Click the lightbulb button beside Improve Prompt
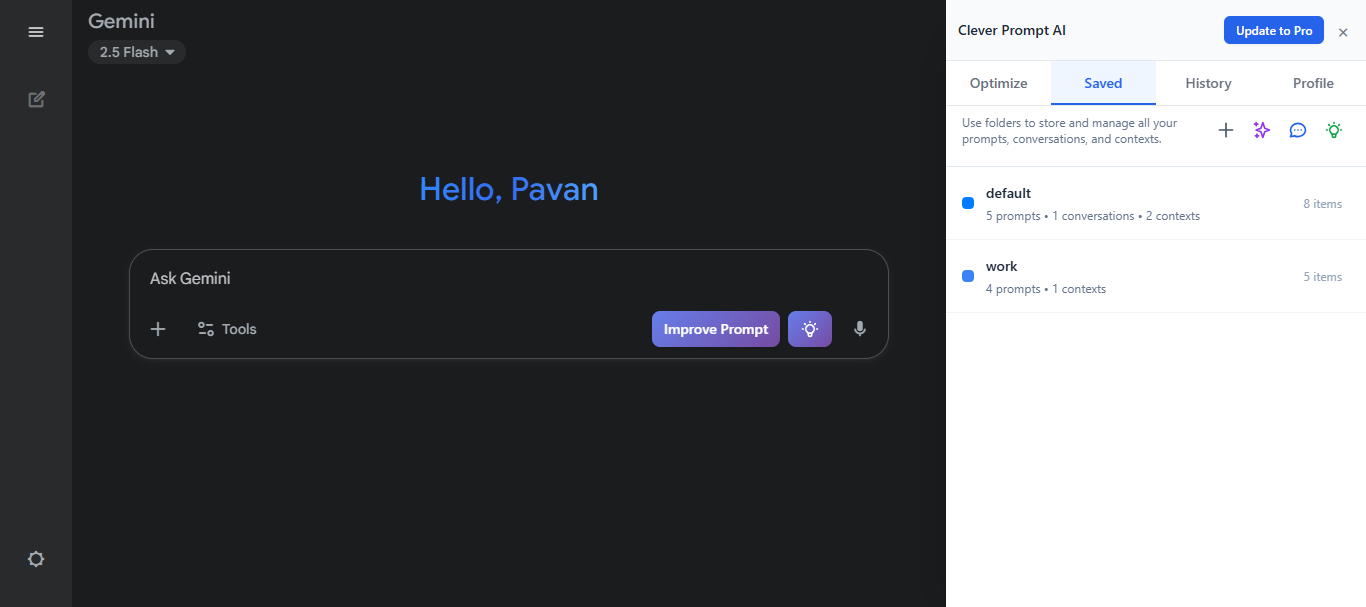Screen dimensions: 1366x607 click(x=810, y=329)
